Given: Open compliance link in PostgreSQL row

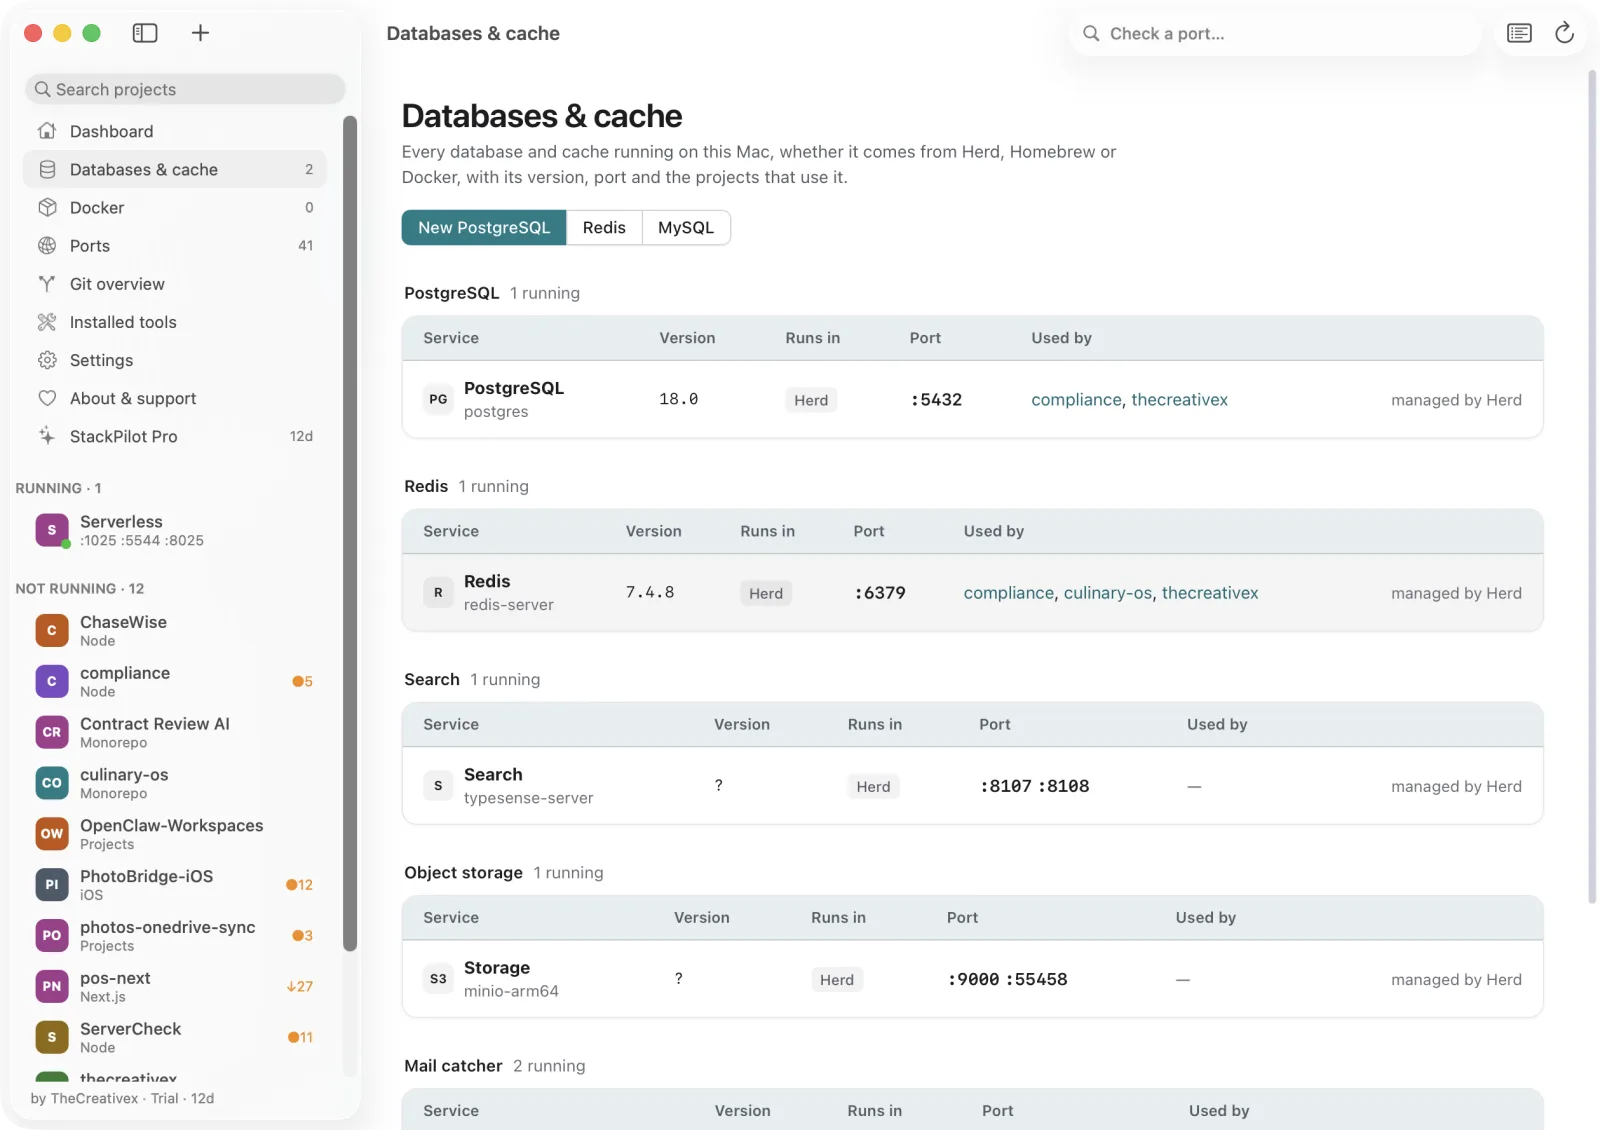Looking at the screenshot, I should tap(1076, 399).
